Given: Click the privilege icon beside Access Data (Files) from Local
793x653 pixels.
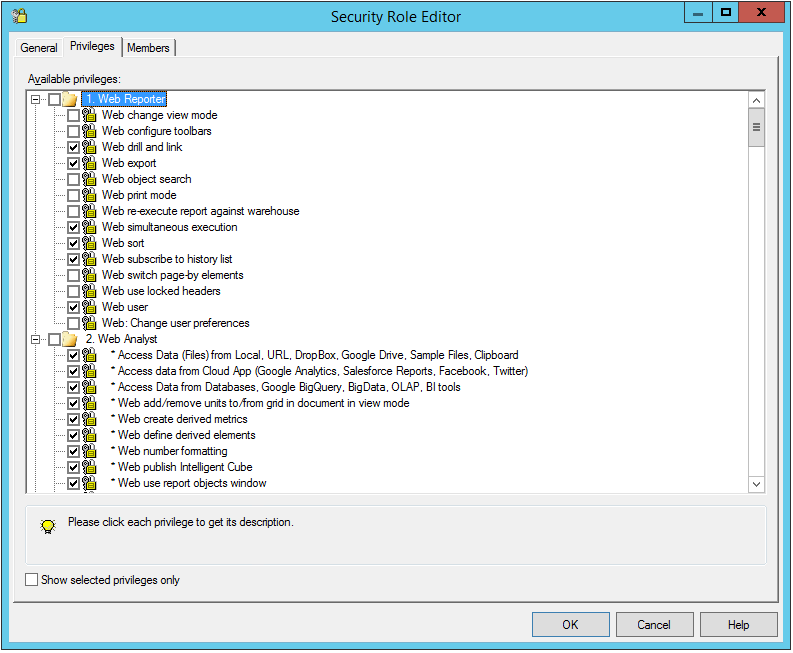Looking at the screenshot, I should [x=89, y=355].
